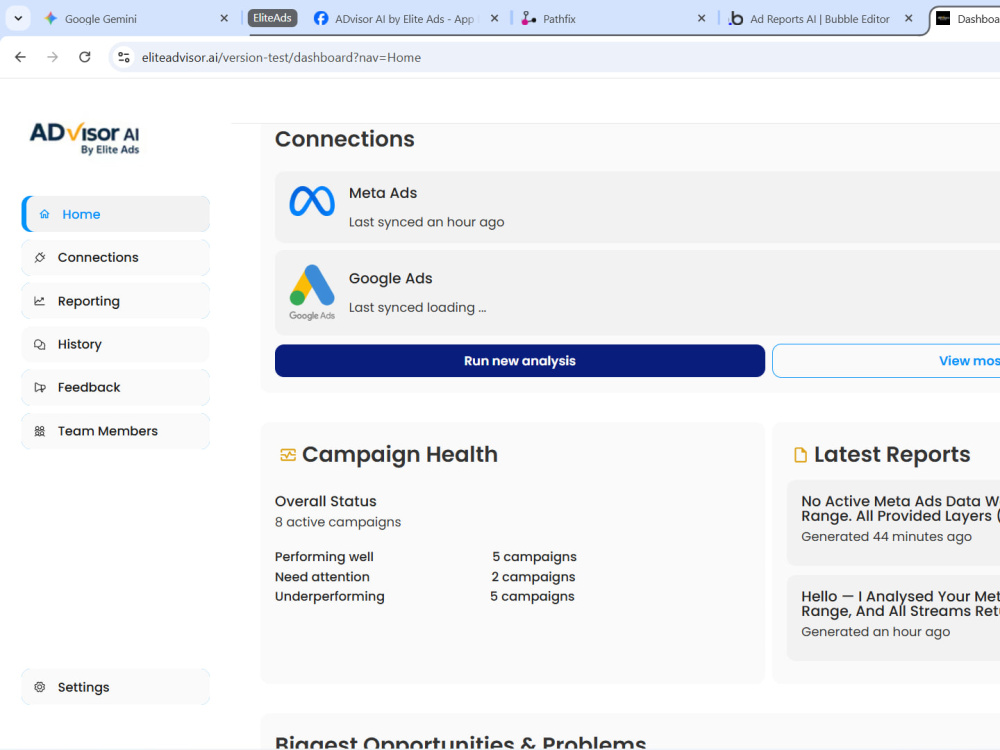The width and height of the screenshot is (1000, 750).
Task: Go to the Reporting section
Action: click(x=116, y=301)
